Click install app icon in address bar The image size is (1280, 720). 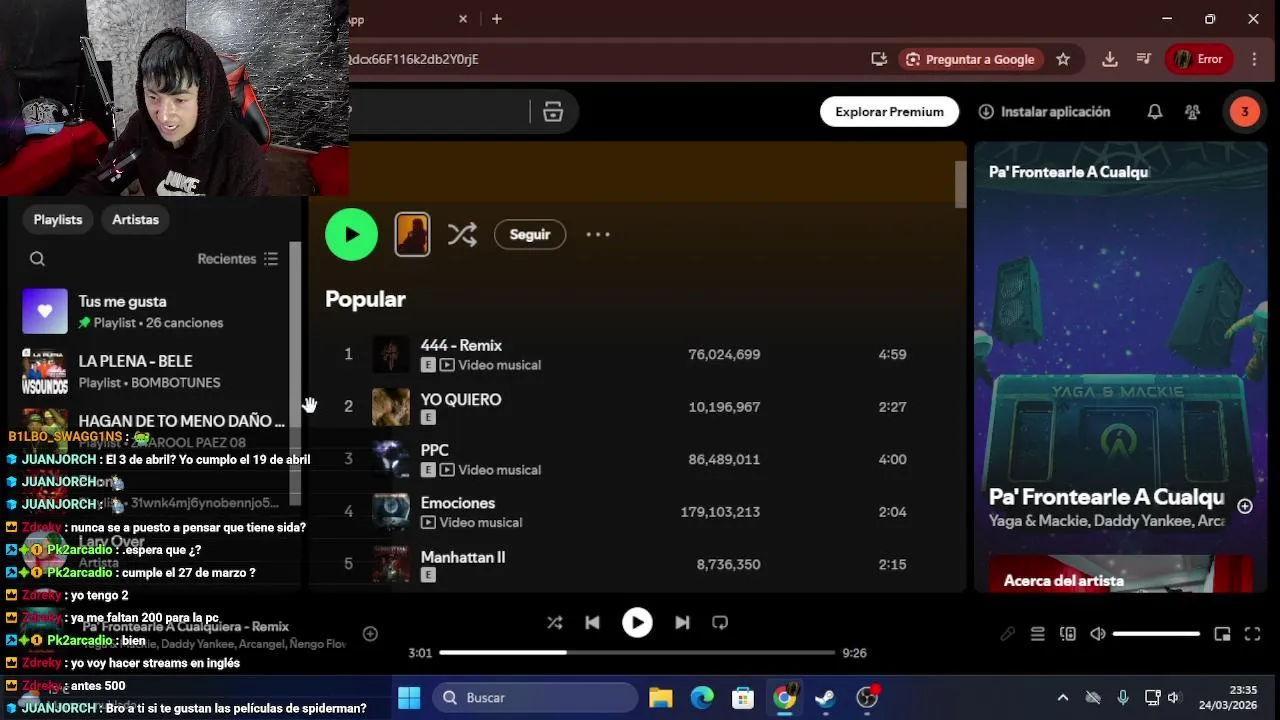pos(879,59)
